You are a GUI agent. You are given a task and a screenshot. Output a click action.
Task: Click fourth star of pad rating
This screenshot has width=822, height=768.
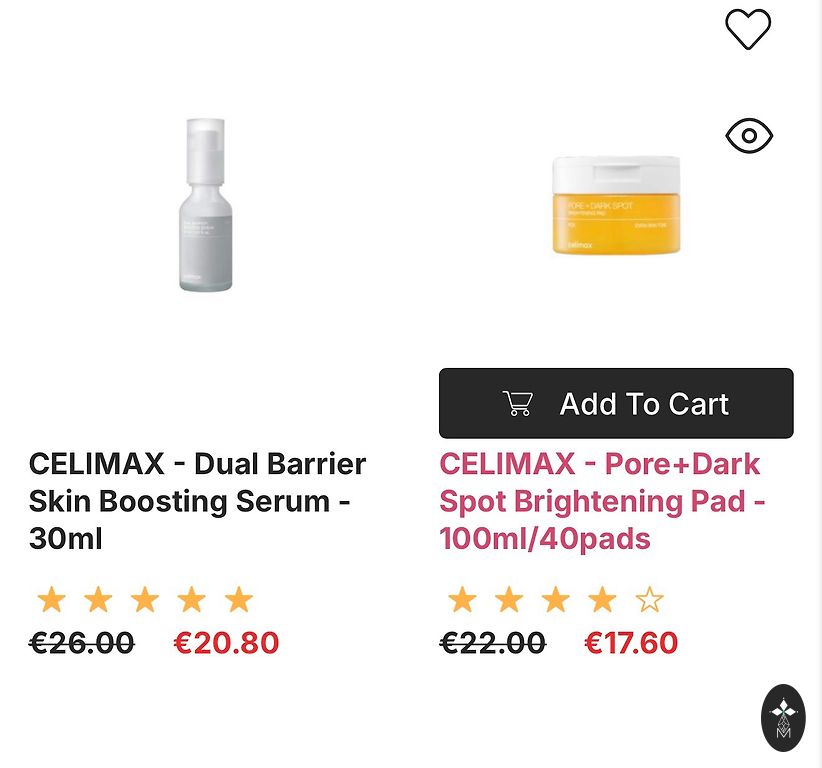602,600
